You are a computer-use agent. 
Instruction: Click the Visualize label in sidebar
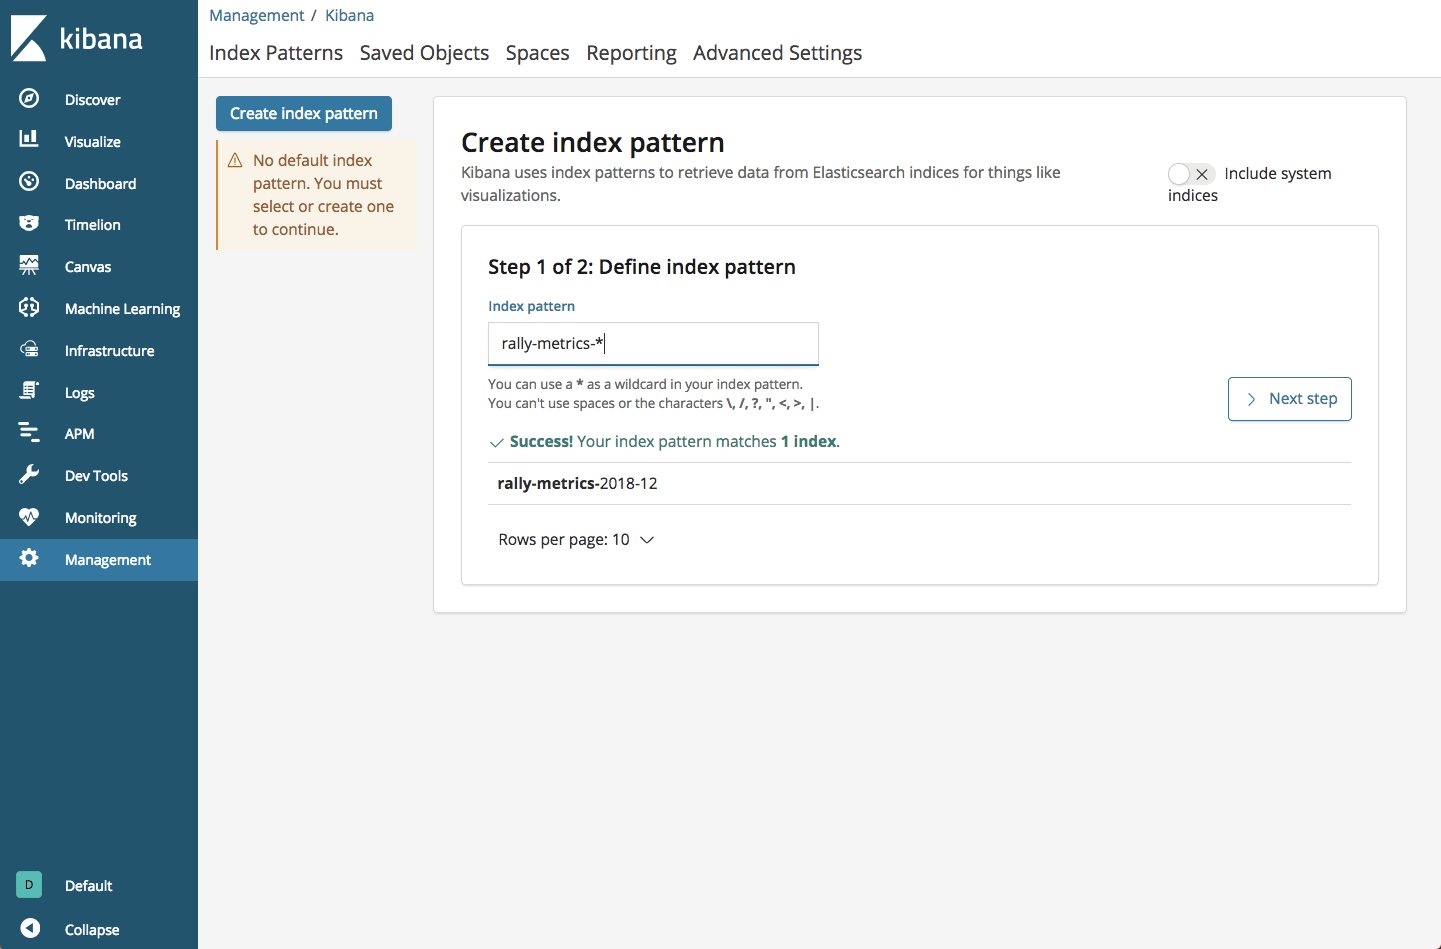pyautogui.click(x=93, y=142)
